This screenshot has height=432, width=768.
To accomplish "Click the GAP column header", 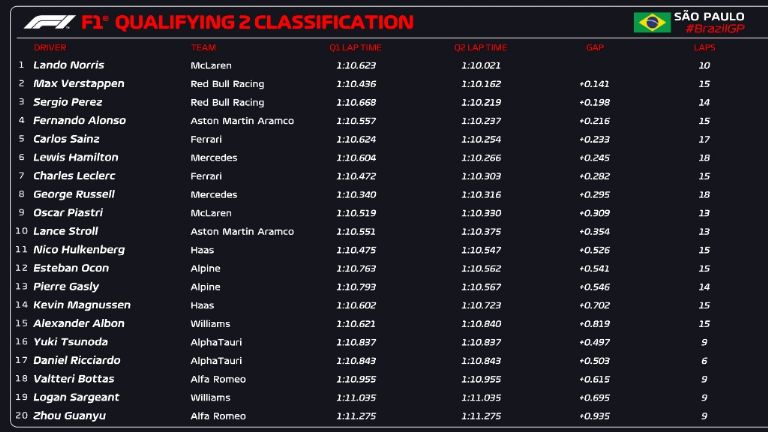I will coord(595,47).
